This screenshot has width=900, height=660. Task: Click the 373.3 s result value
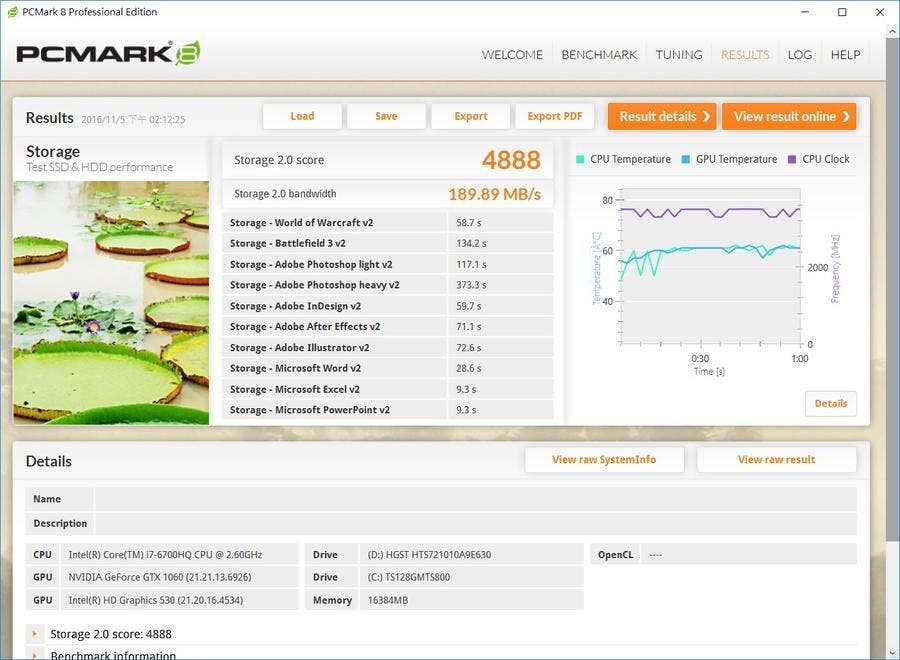coord(471,285)
